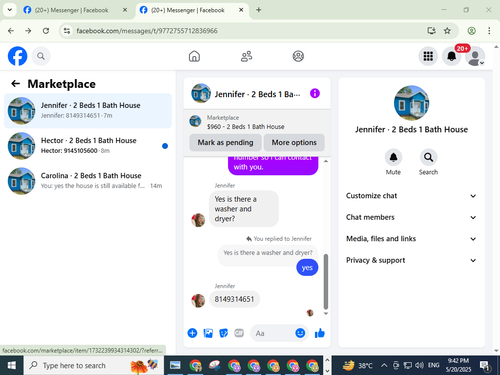Choose a GIF with the GIF icon

(239, 333)
